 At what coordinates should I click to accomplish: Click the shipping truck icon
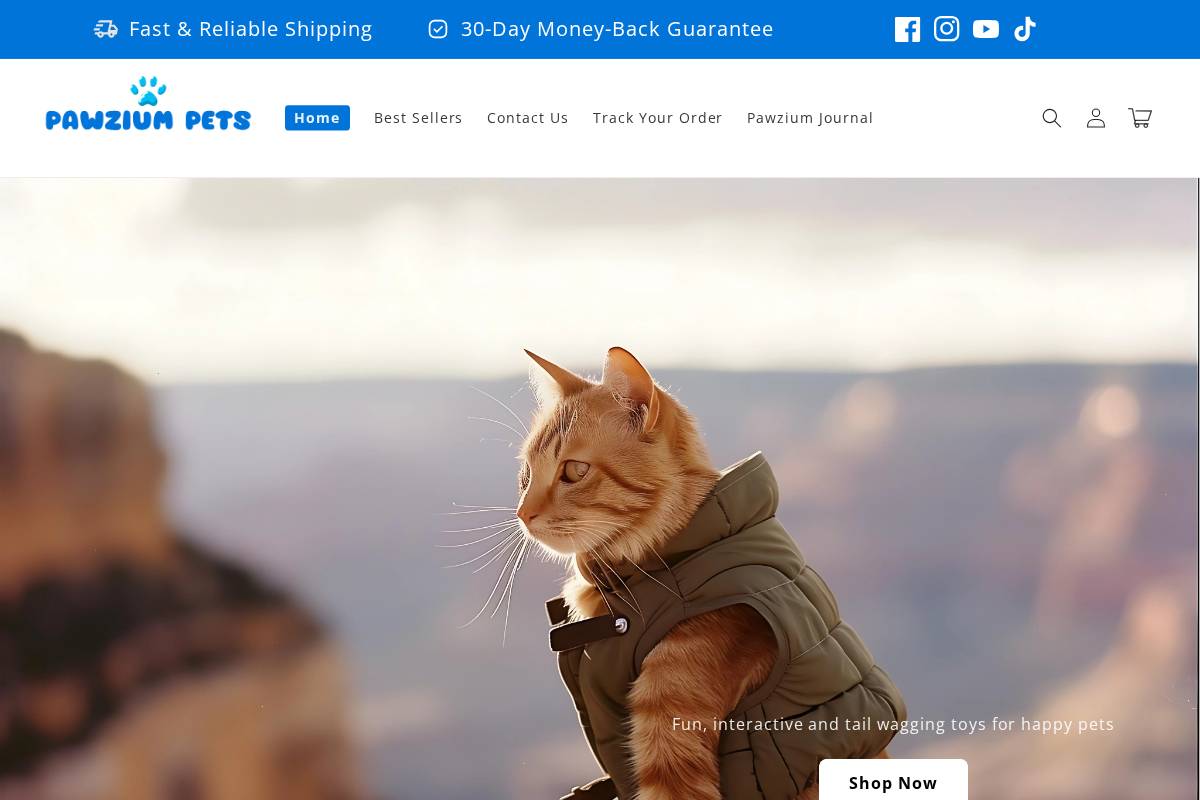tap(106, 29)
